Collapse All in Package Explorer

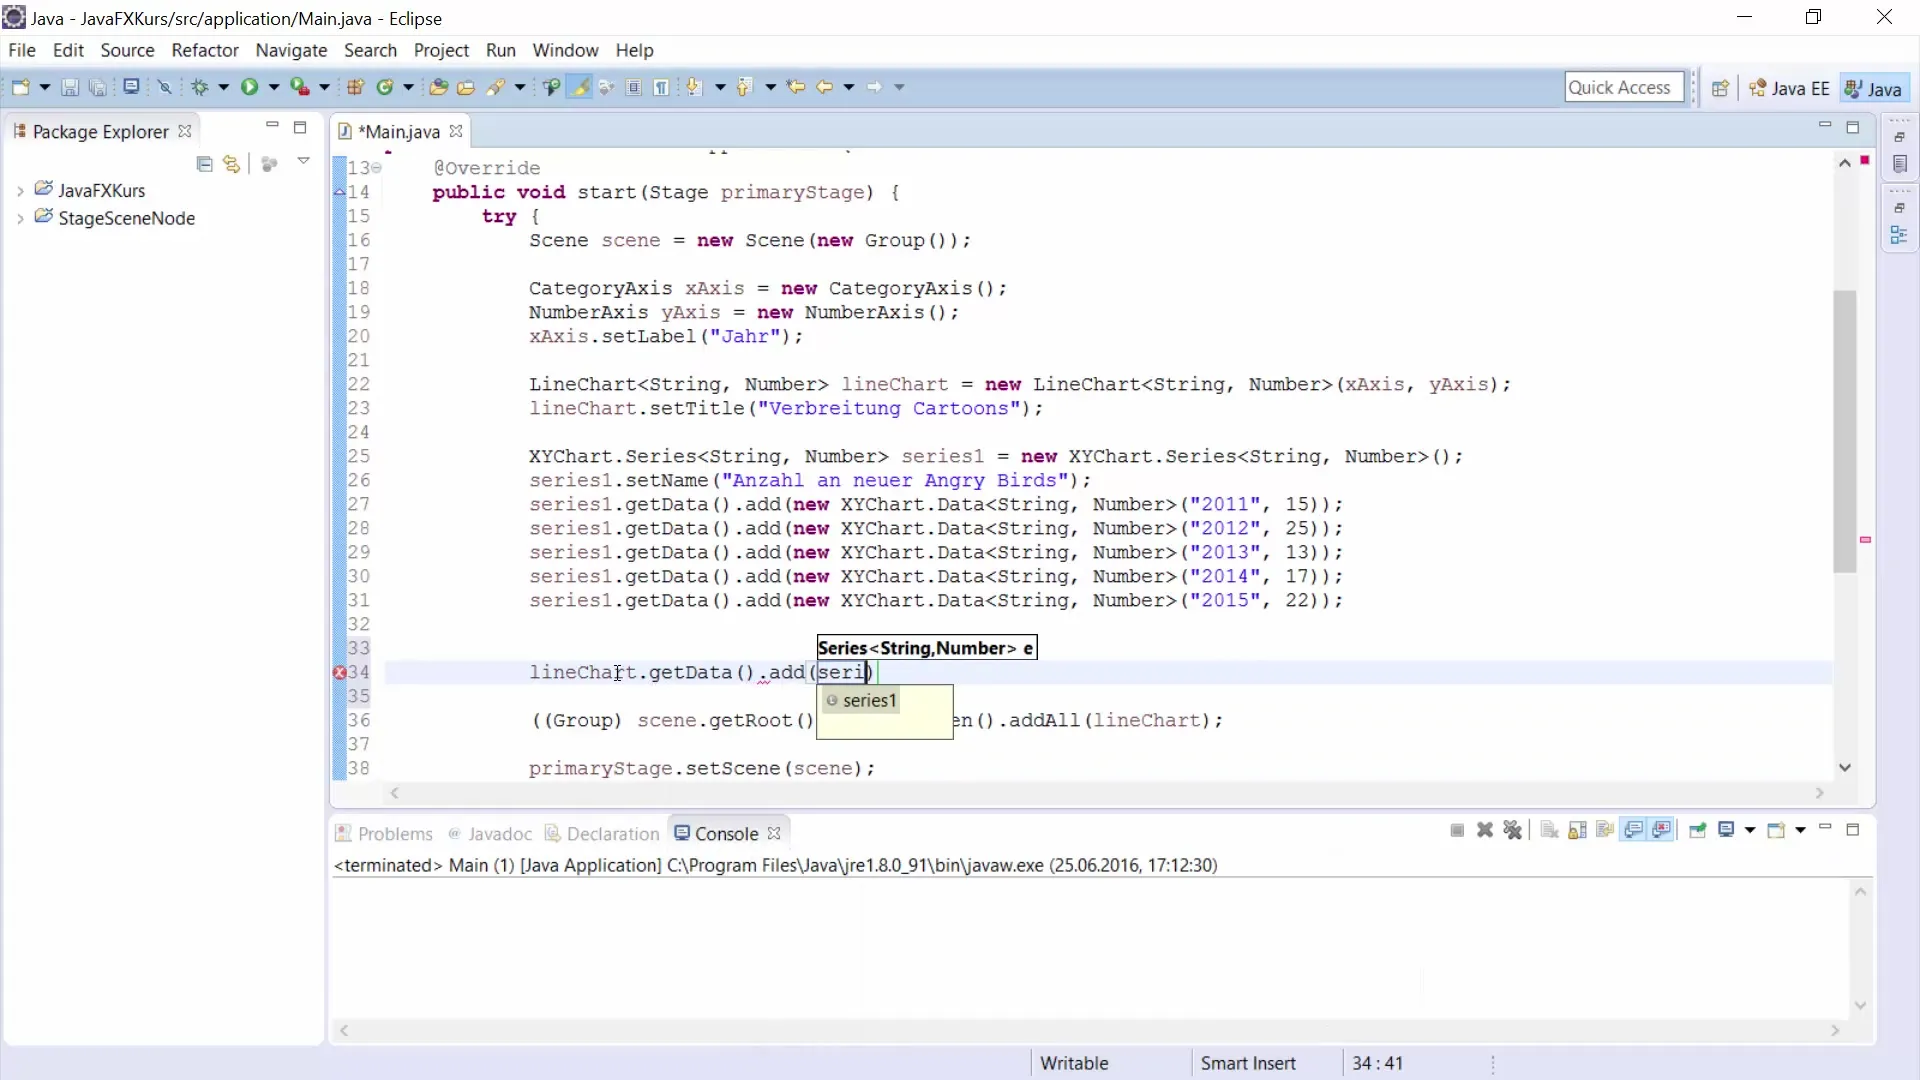pyautogui.click(x=205, y=164)
